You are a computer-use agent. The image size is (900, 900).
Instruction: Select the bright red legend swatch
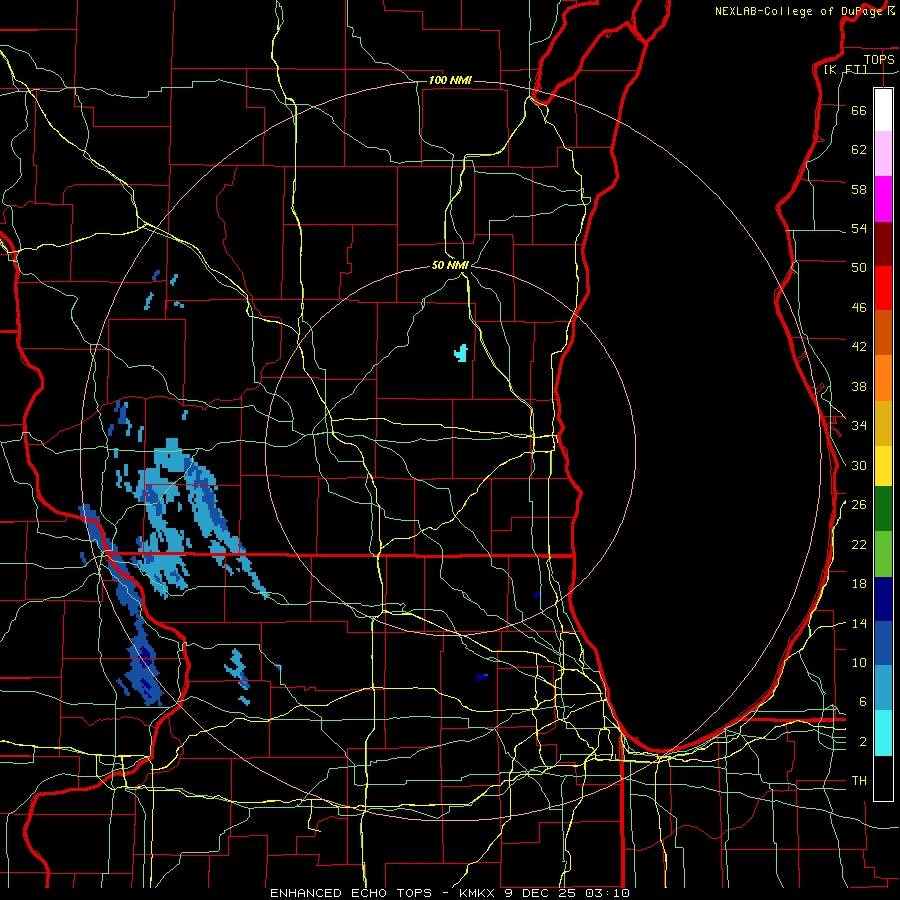pyautogui.click(x=883, y=289)
